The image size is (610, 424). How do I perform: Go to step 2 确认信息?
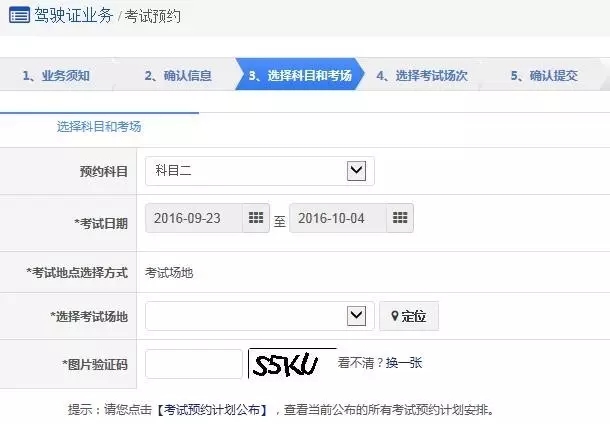177,75
